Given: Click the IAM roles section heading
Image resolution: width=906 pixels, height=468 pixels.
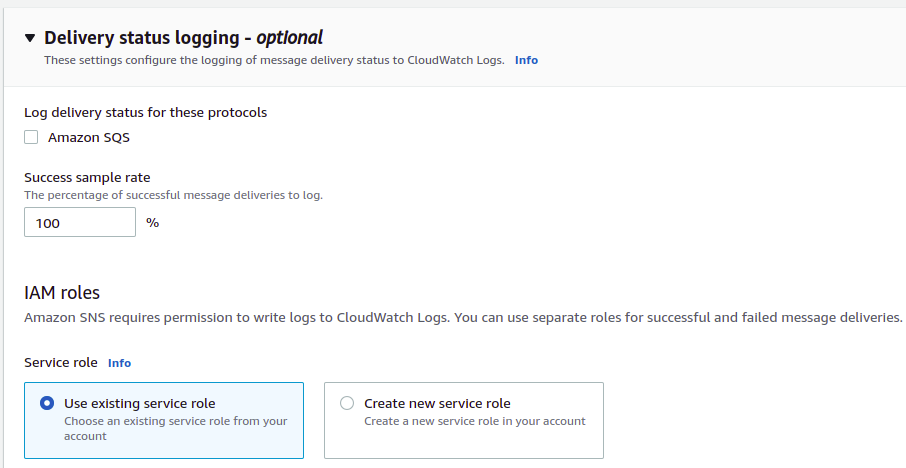Looking at the screenshot, I should [x=62, y=293].
